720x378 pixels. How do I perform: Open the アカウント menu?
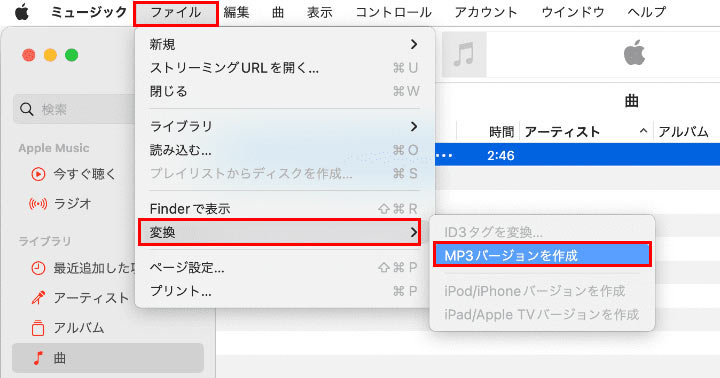pos(486,12)
